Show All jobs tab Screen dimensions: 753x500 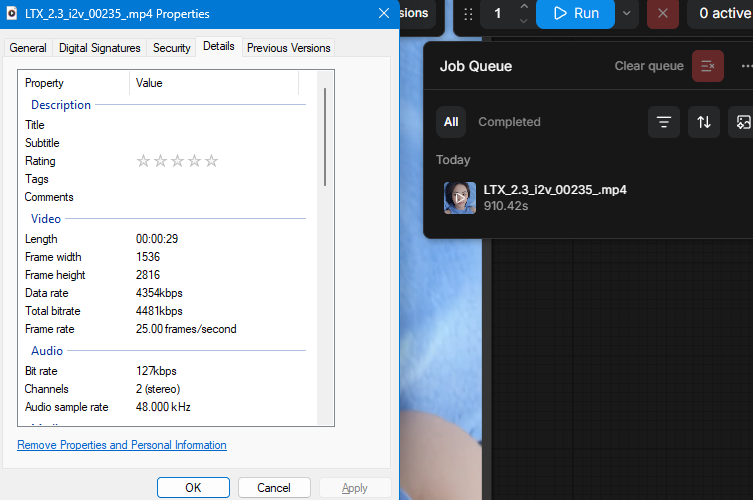(451, 122)
